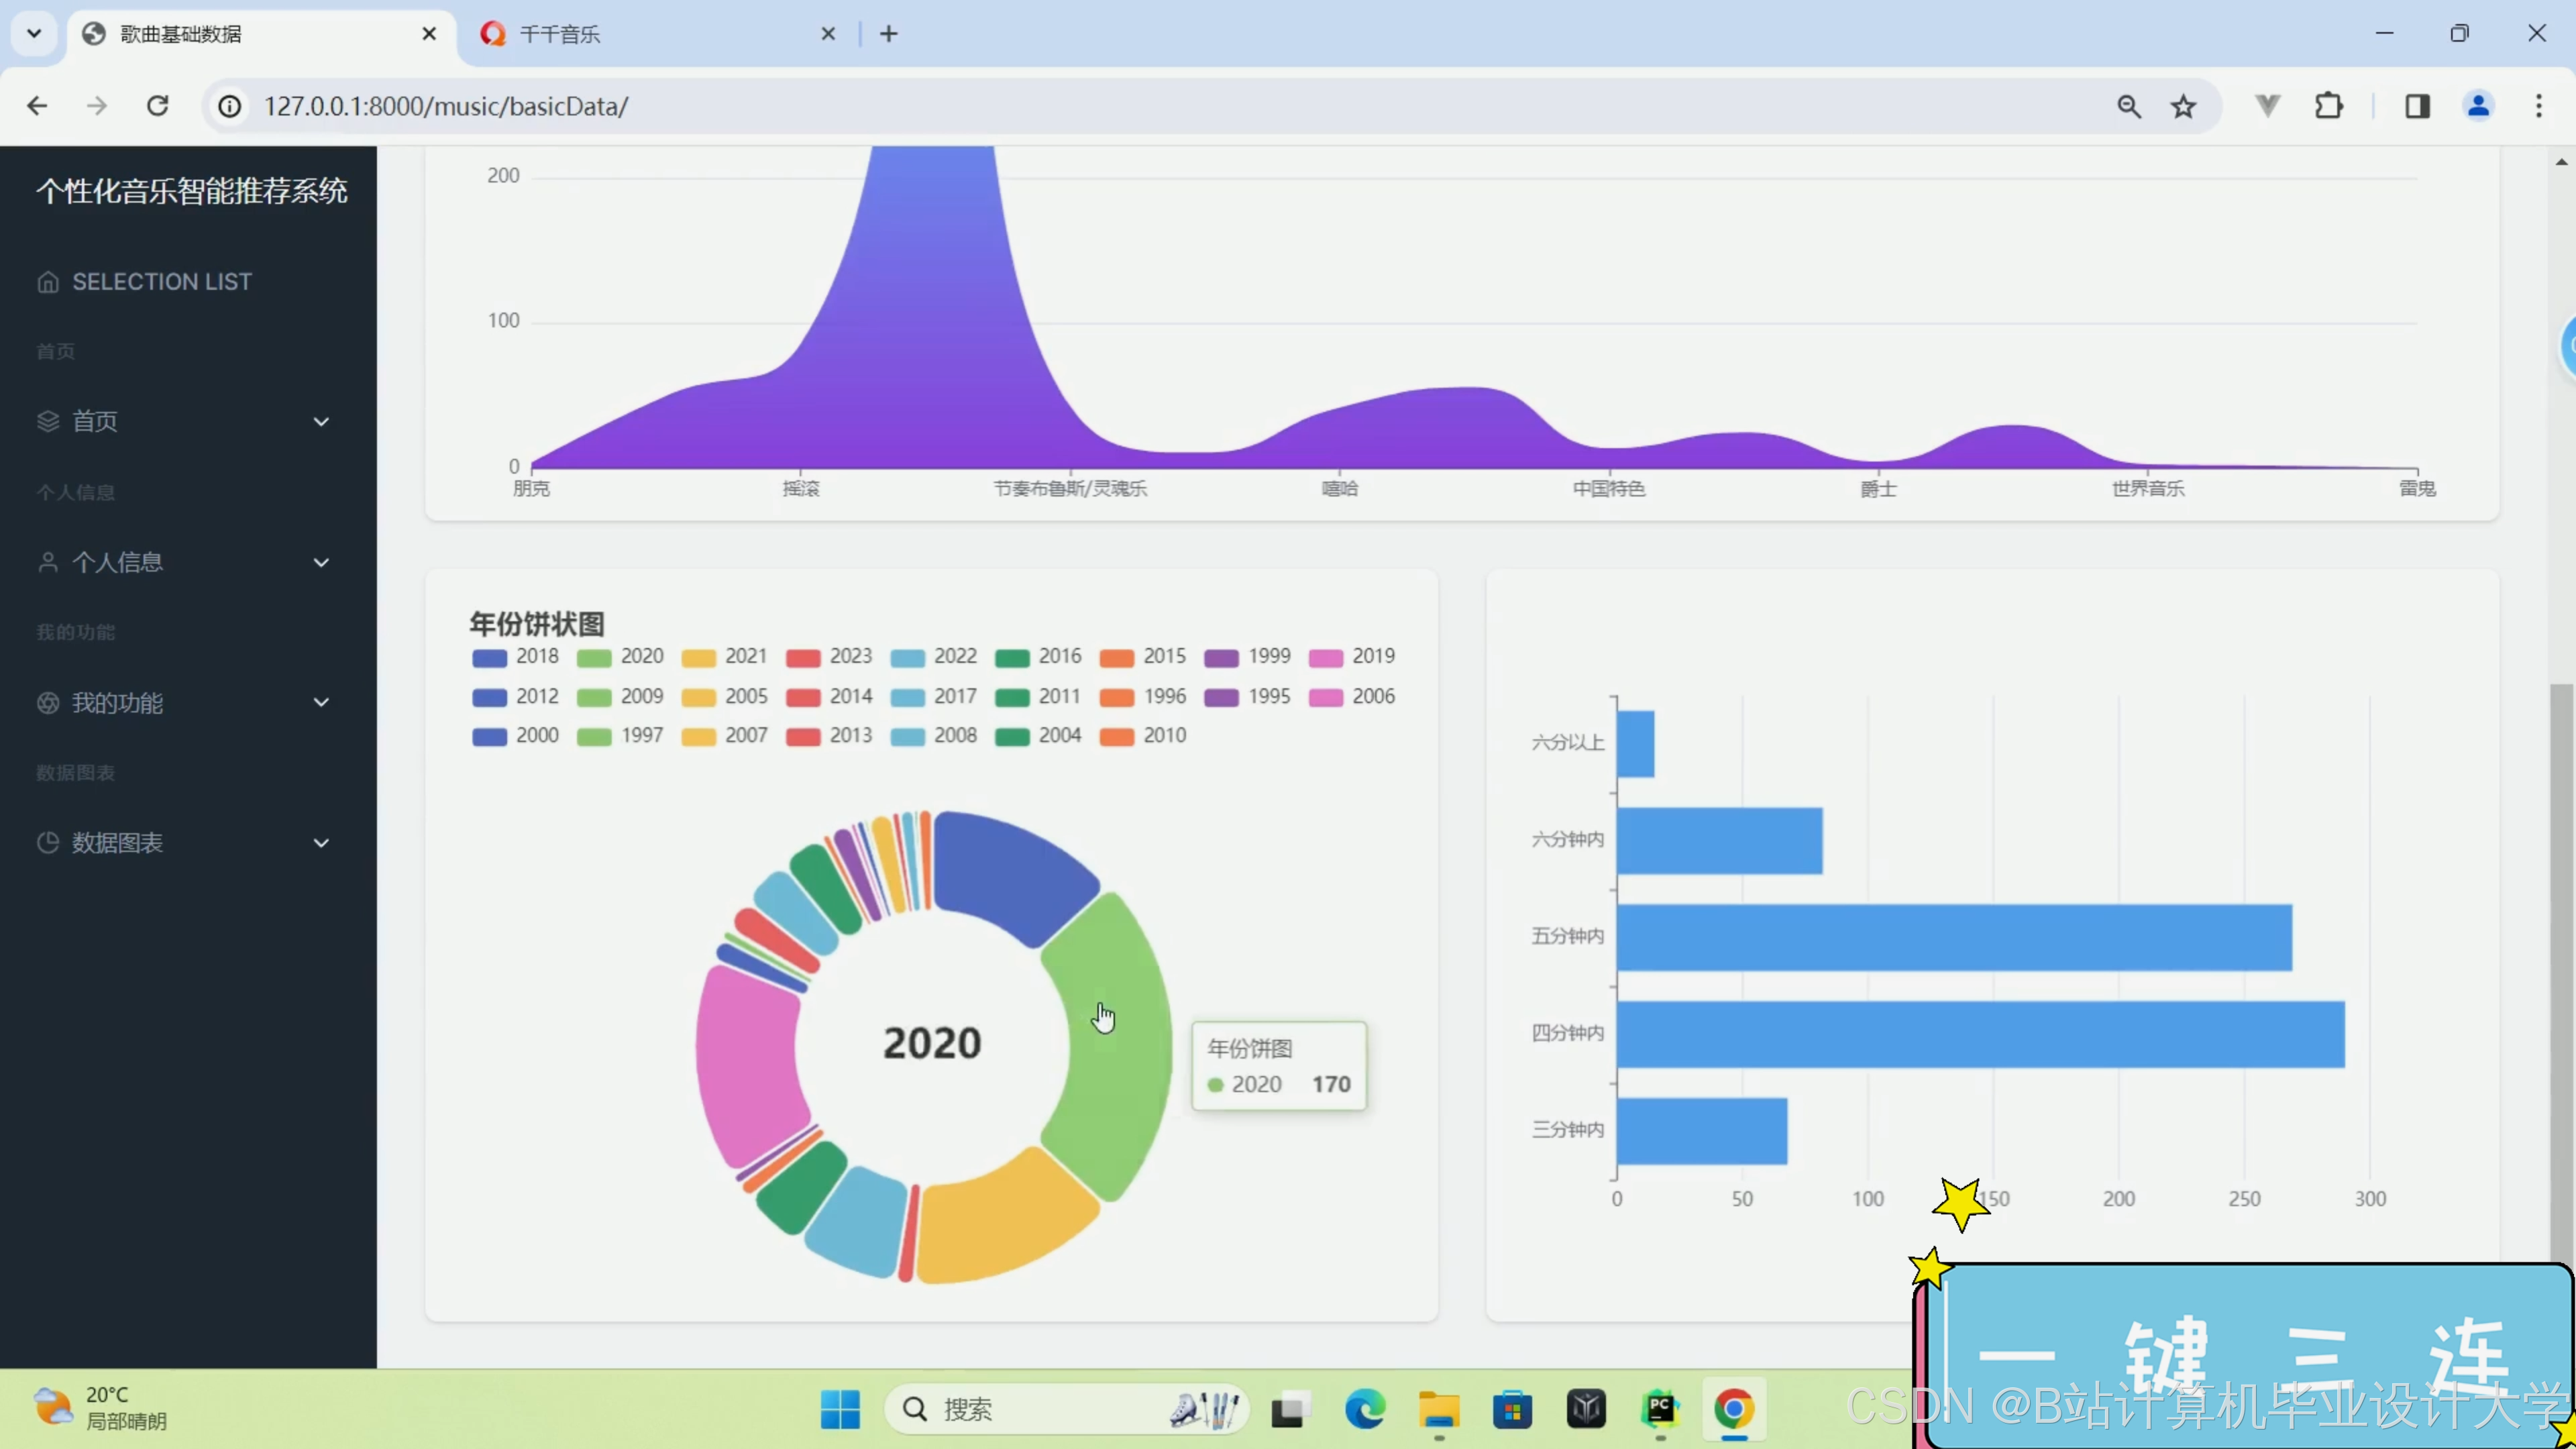Open Microsoft Edge from the taskbar

click(x=1365, y=1409)
